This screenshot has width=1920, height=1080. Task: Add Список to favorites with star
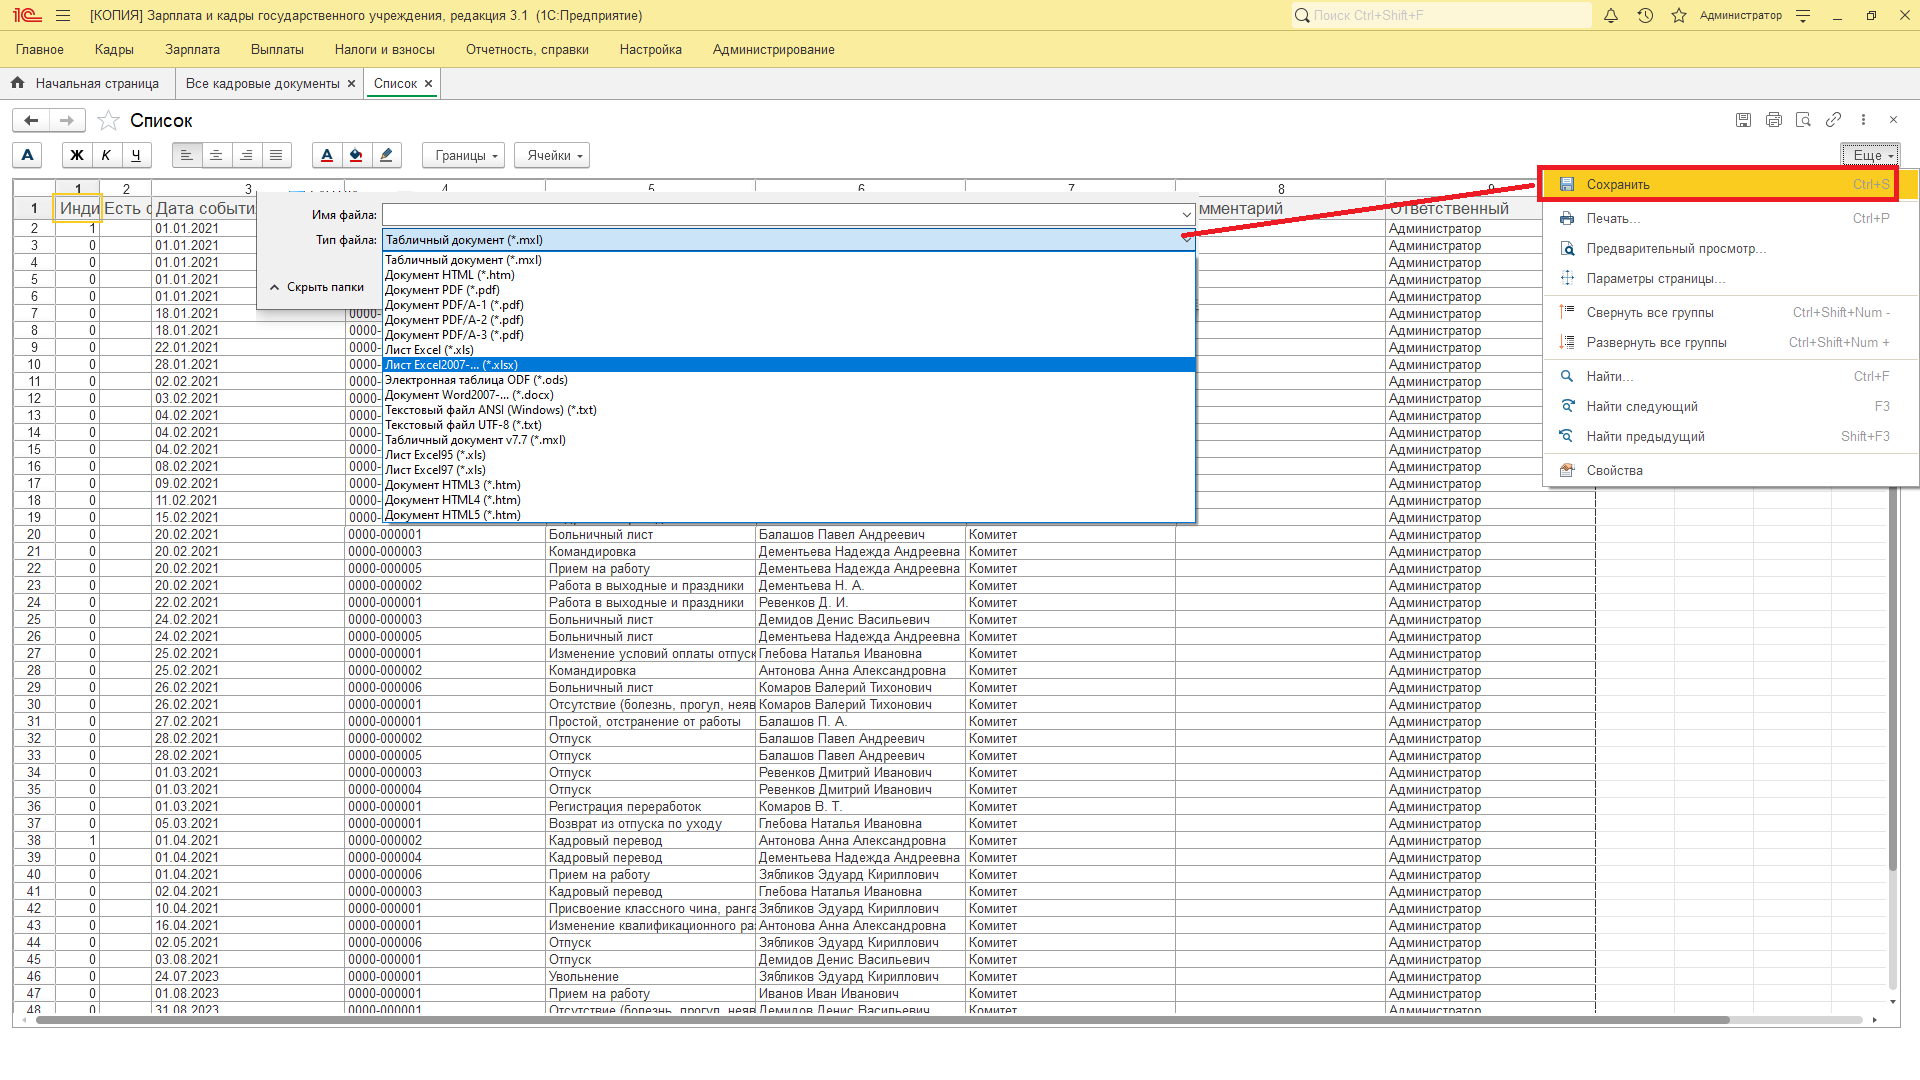point(108,121)
